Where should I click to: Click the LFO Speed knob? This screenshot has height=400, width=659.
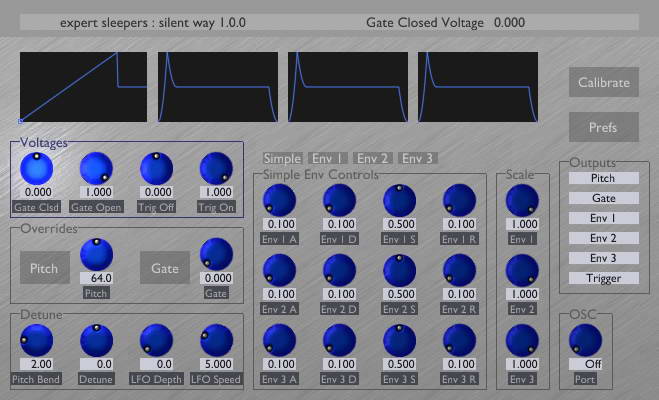[216, 340]
